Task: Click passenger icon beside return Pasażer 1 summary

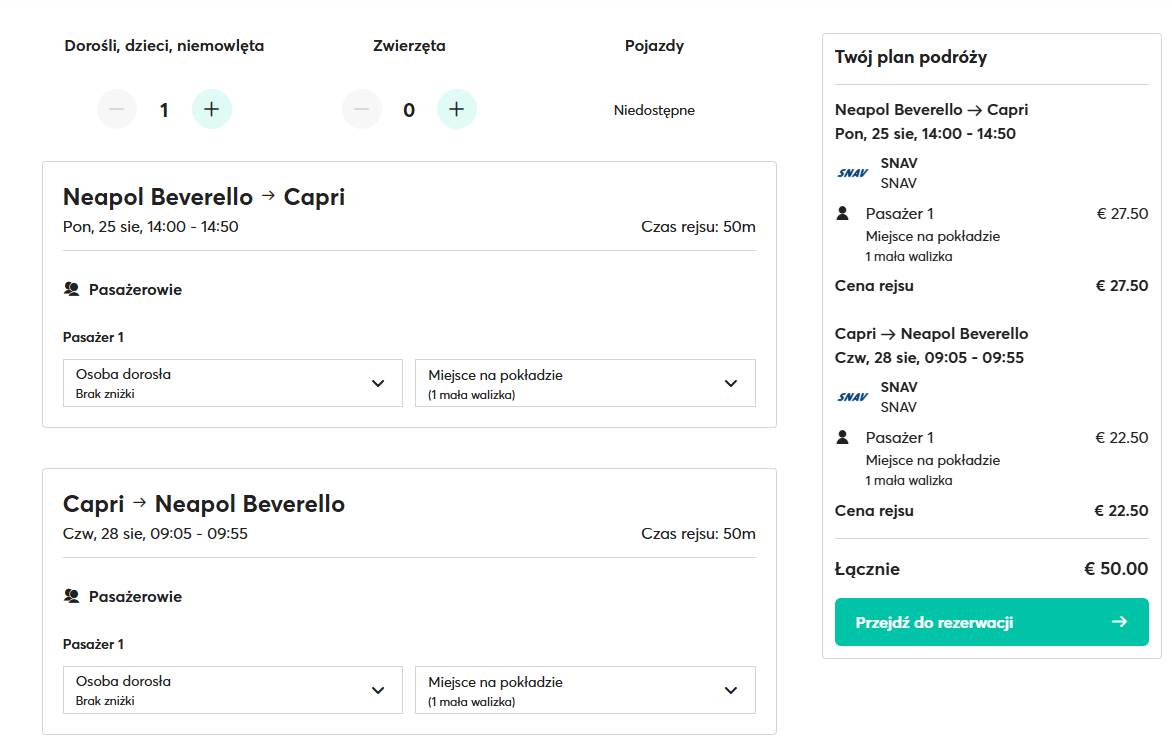Action: [x=842, y=437]
